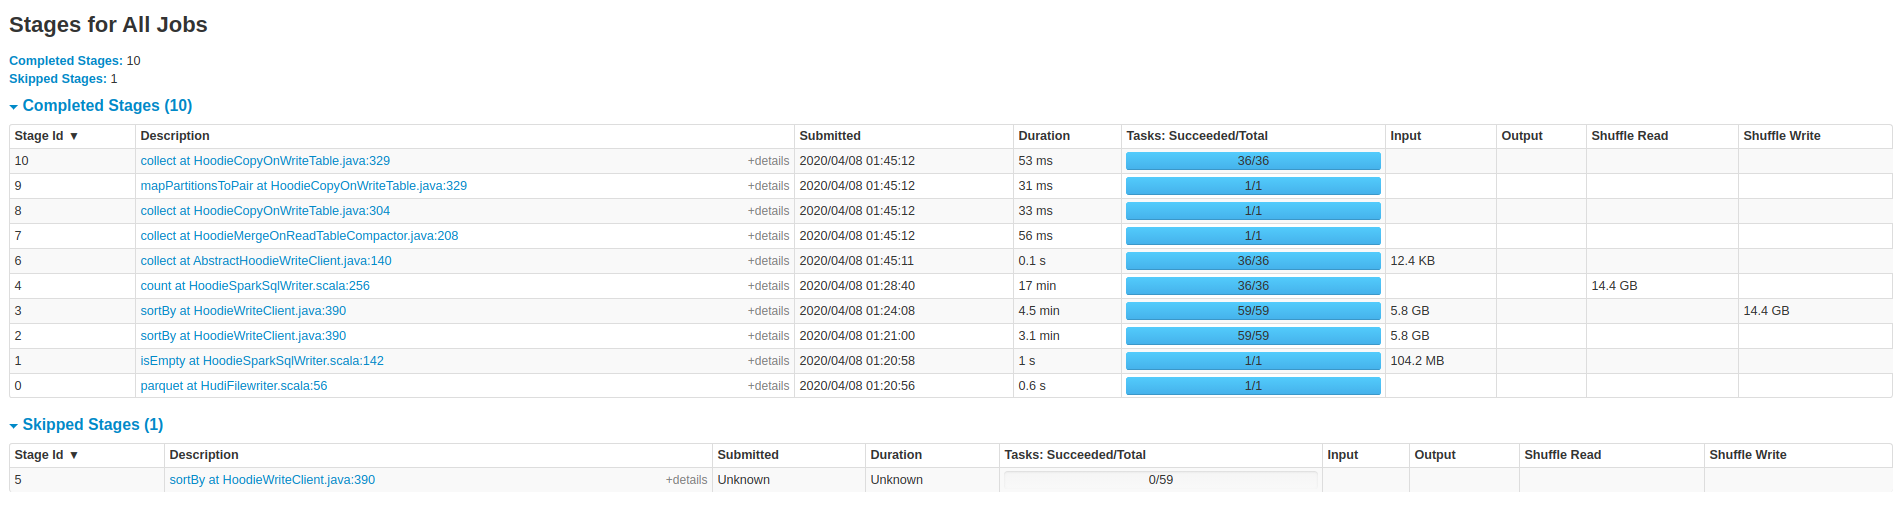Image resolution: width=1899 pixels, height=512 pixels.
Task: Click the 59/59 progress bar of stage 3
Action: pyautogui.click(x=1253, y=311)
